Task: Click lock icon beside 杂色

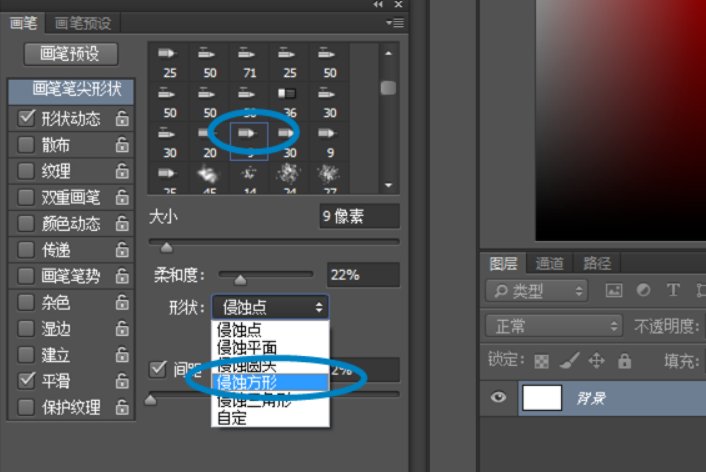Action: 122,303
